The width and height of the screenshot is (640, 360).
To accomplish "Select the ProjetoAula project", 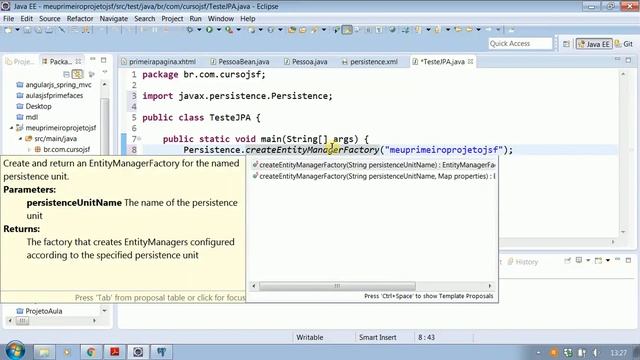I will click(x=39, y=311).
